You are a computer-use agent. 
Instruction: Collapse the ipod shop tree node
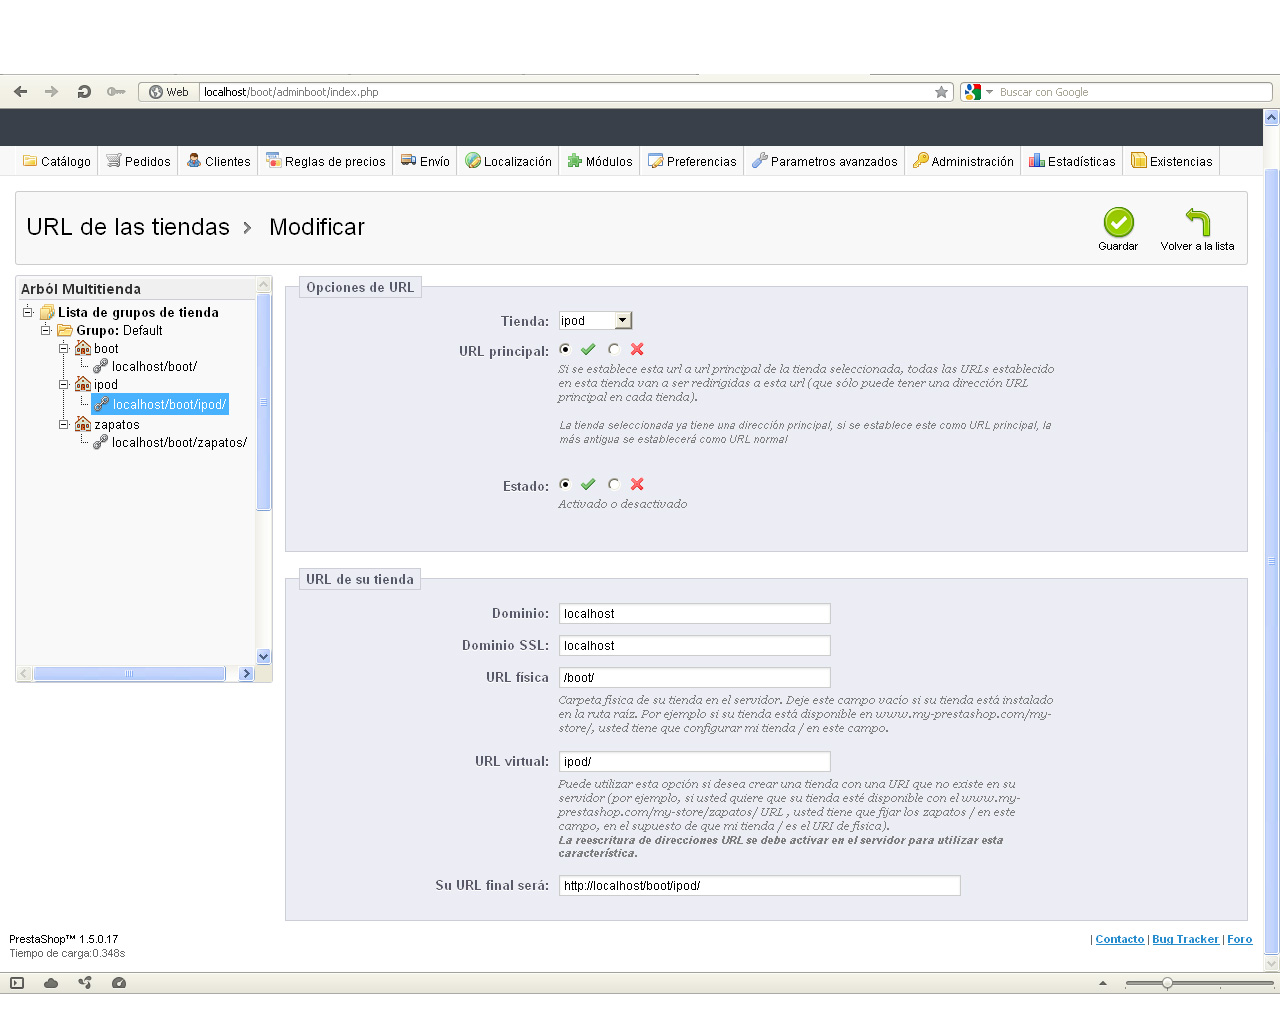(x=64, y=384)
